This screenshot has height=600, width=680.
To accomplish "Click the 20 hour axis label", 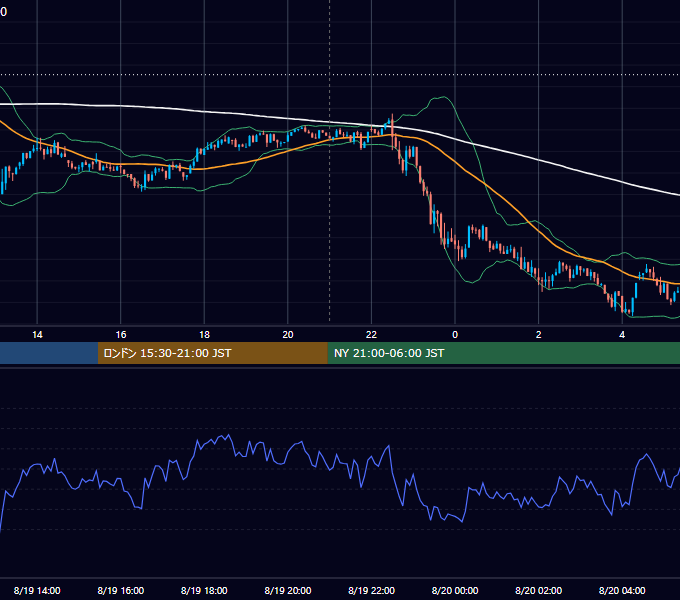I will (288, 335).
